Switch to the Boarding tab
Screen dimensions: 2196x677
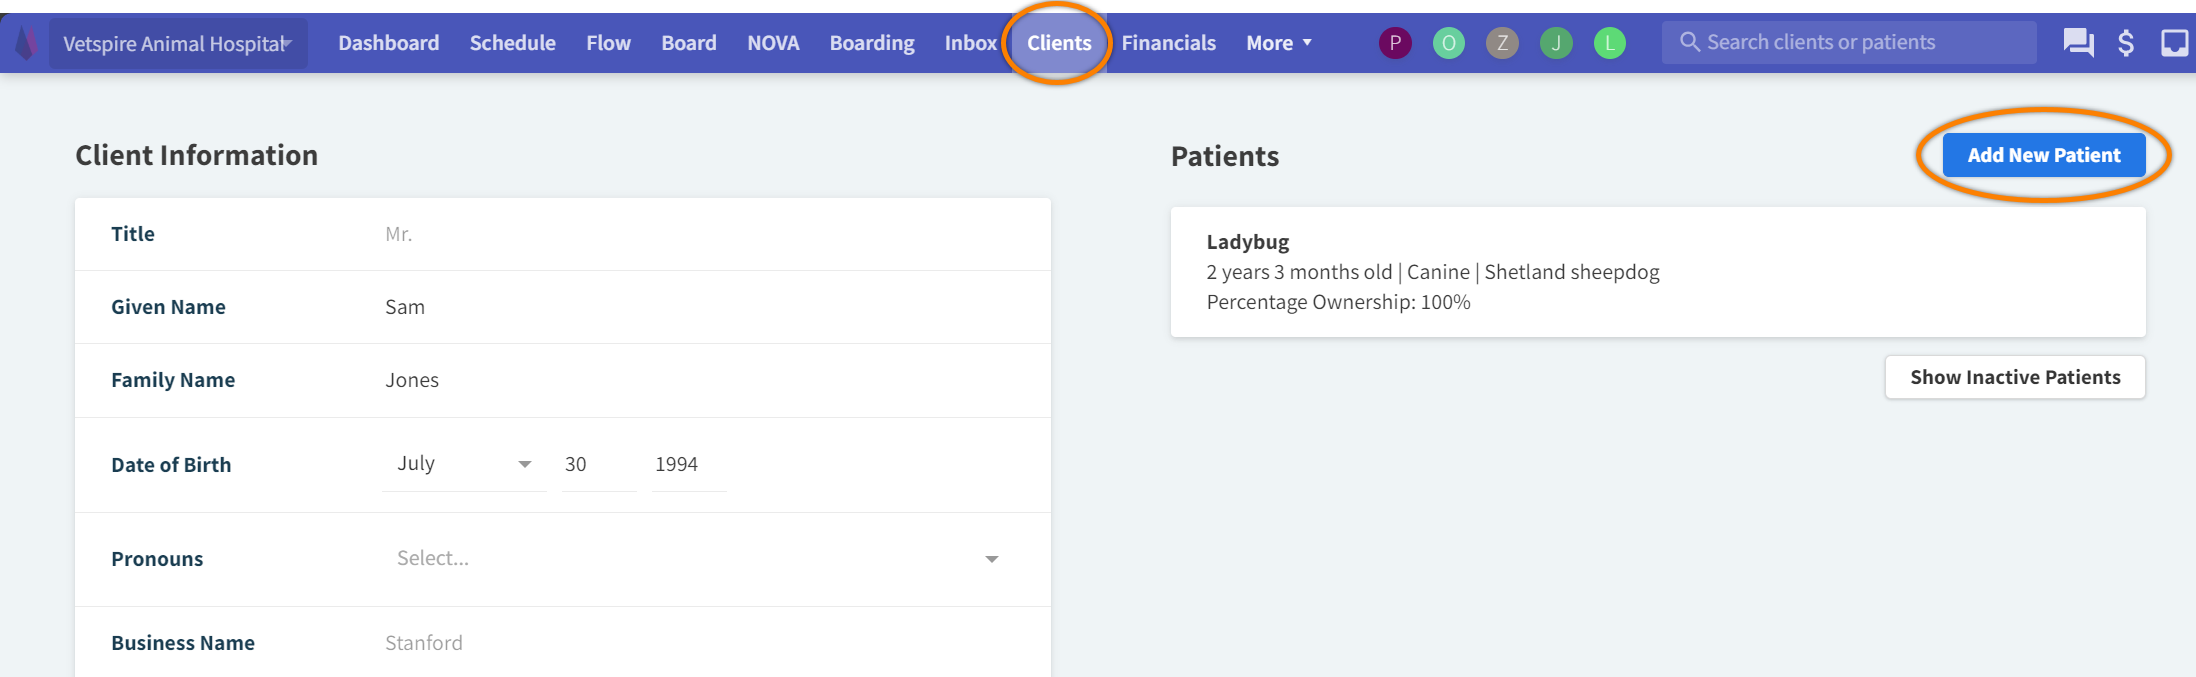(x=871, y=43)
